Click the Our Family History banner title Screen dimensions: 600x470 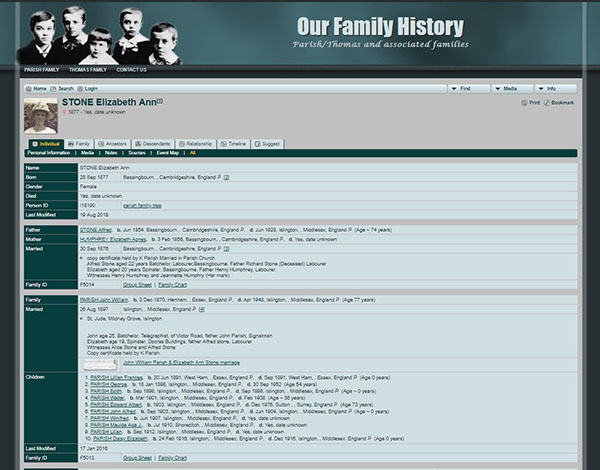click(380, 26)
